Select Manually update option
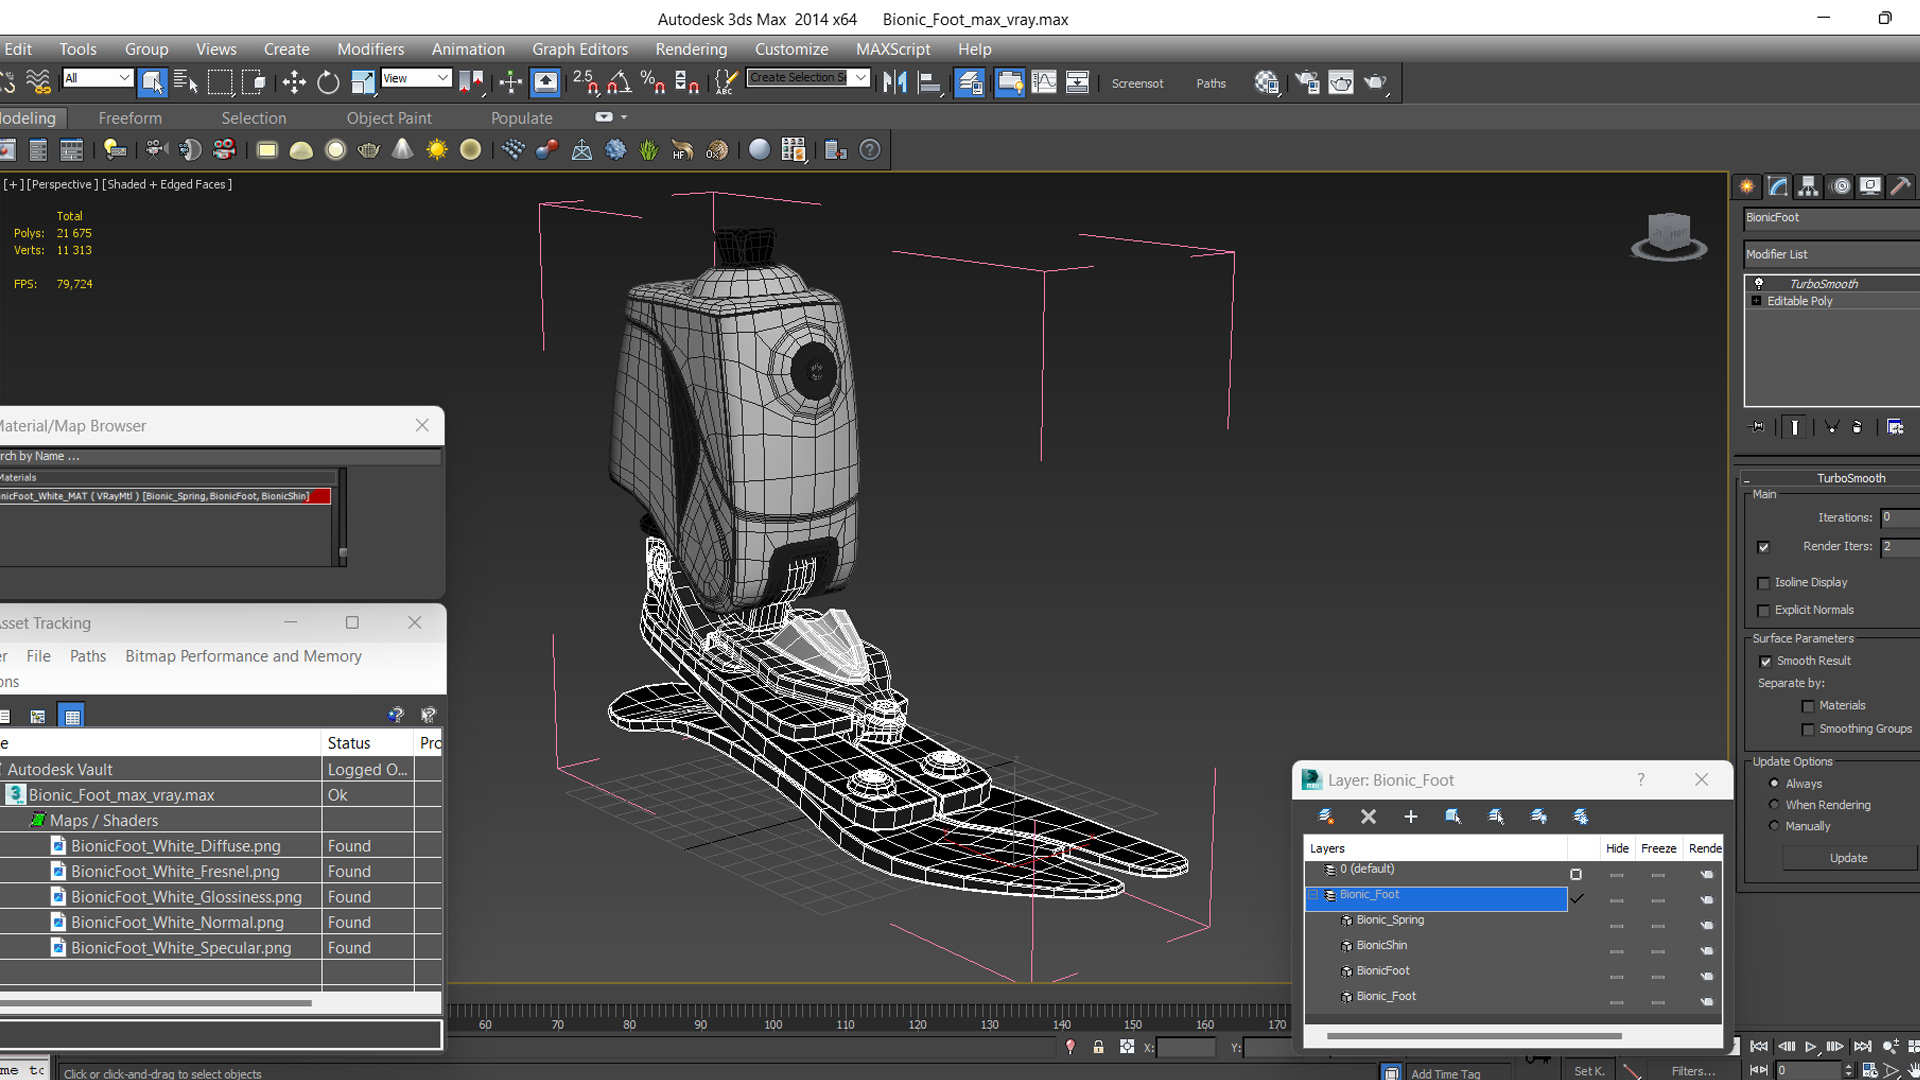The height and width of the screenshot is (1080, 1920). pyautogui.click(x=1775, y=825)
